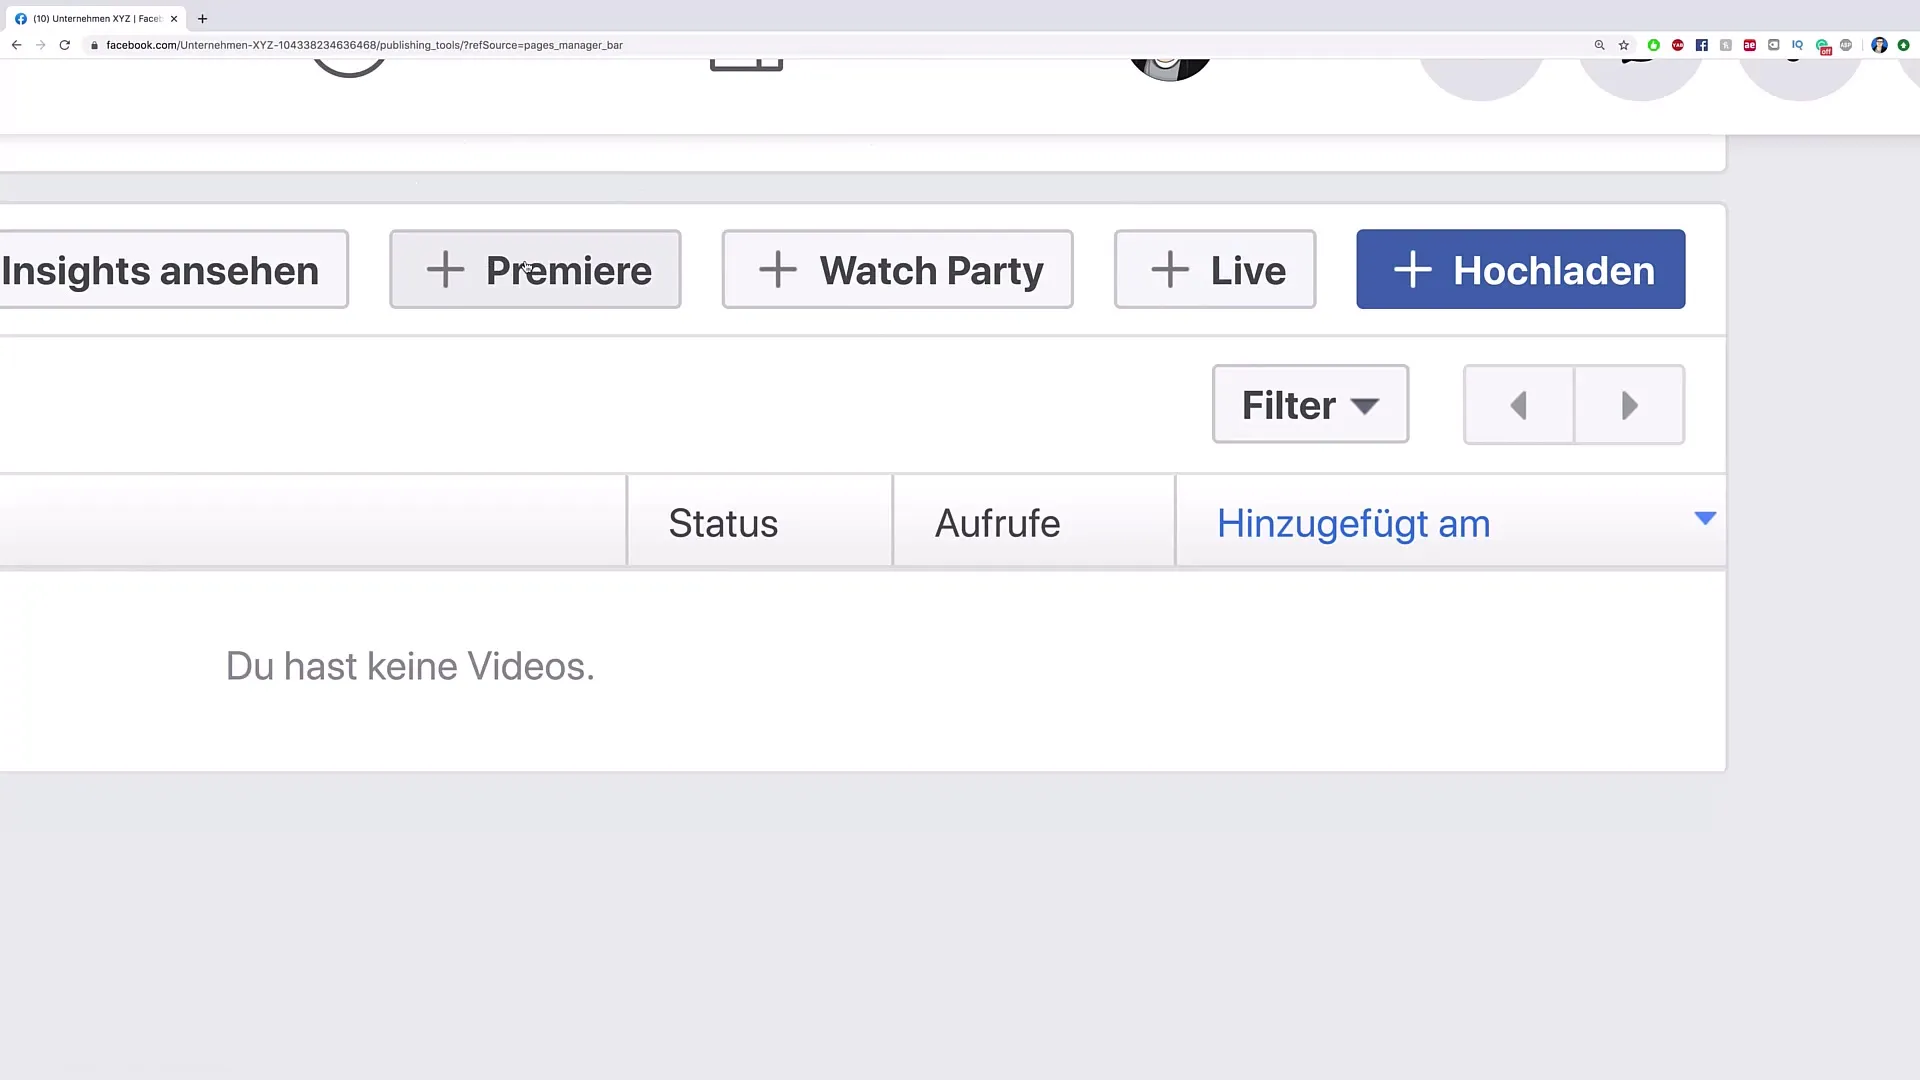Open a new browser tab with plus
The image size is (1920, 1080).
[203, 19]
